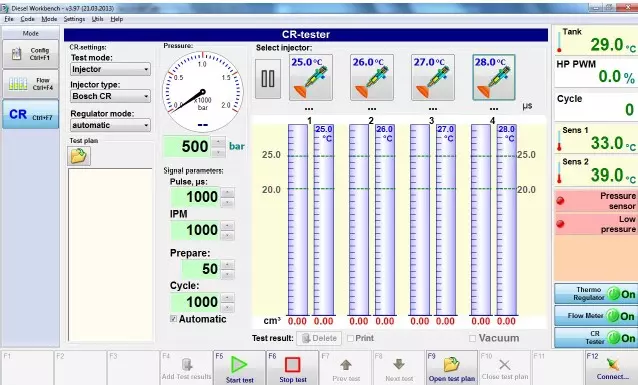
Task: Click the Cycle 1000 input field
Action: pos(196,302)
